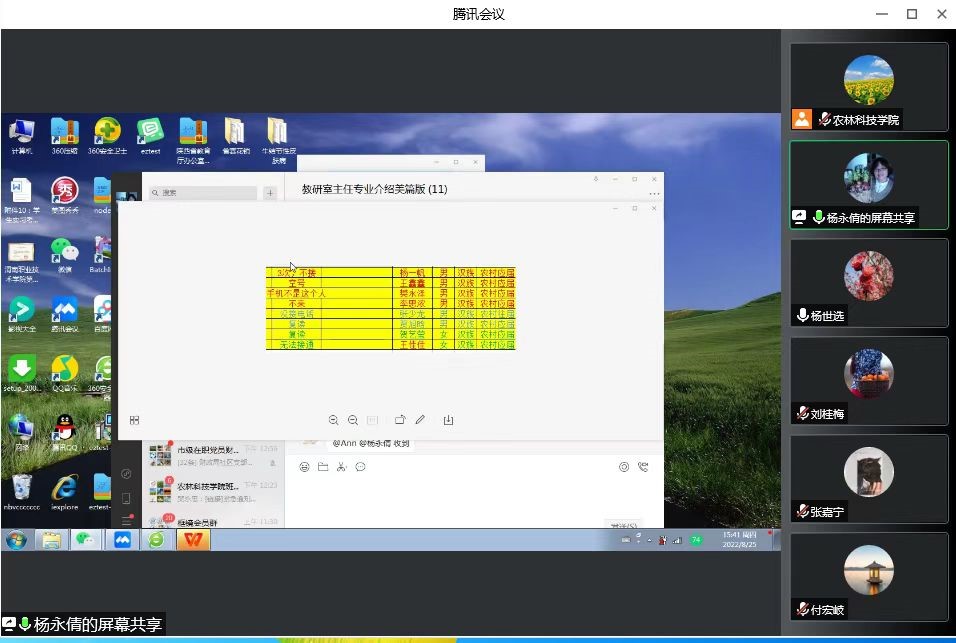Open the Windows Start menu
956x643 pixels.
(16, 540)
